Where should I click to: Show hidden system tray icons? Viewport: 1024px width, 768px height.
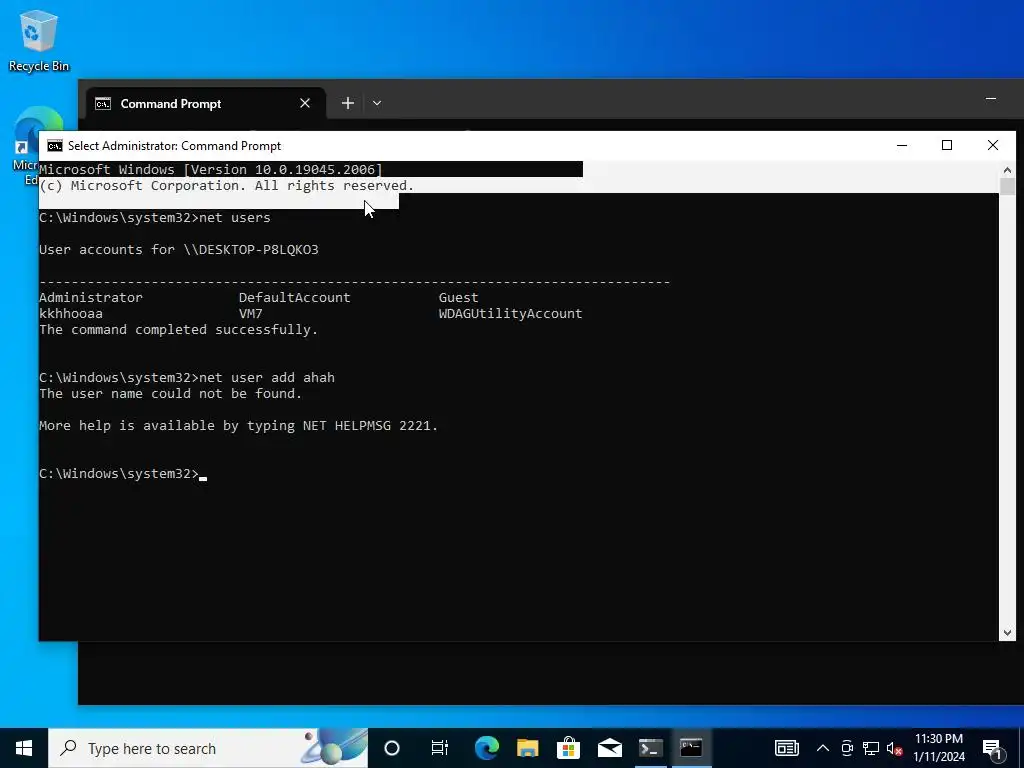click(x=823, y=748)
